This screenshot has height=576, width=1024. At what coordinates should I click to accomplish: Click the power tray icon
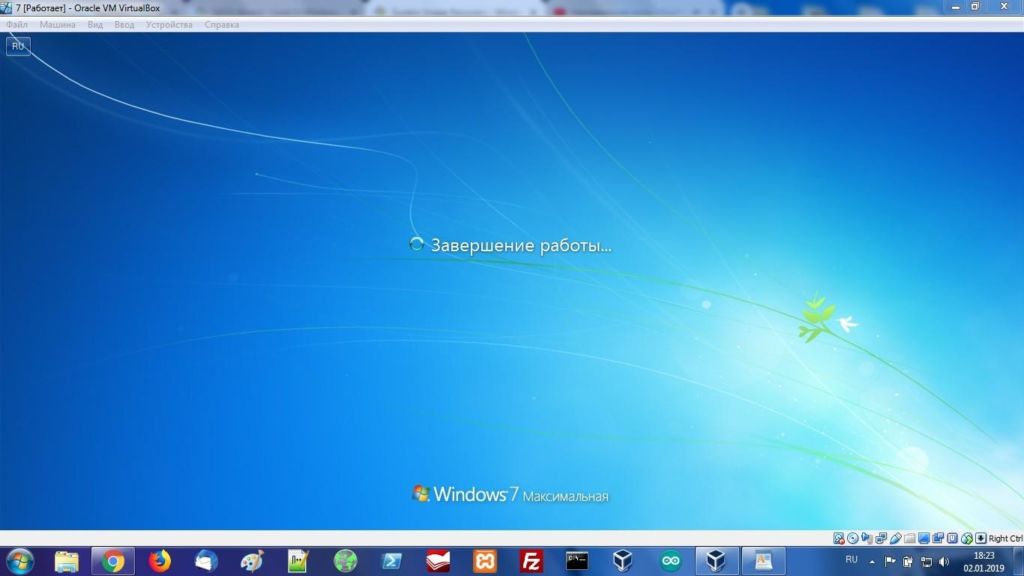click(x=908, y=562)
